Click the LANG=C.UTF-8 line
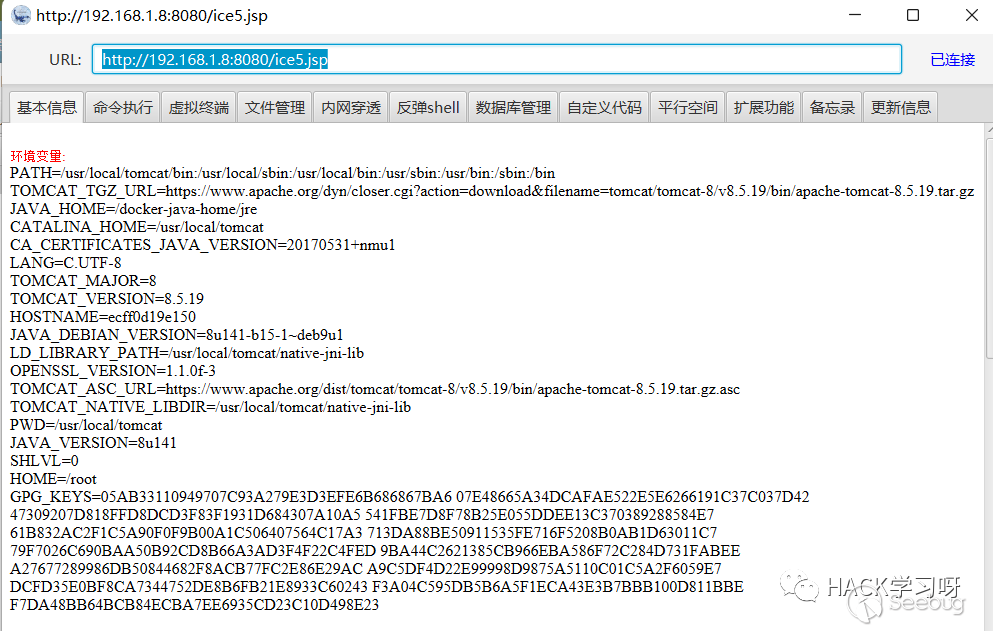Screen dimensions: 993x631 click(x=66, y=263)
